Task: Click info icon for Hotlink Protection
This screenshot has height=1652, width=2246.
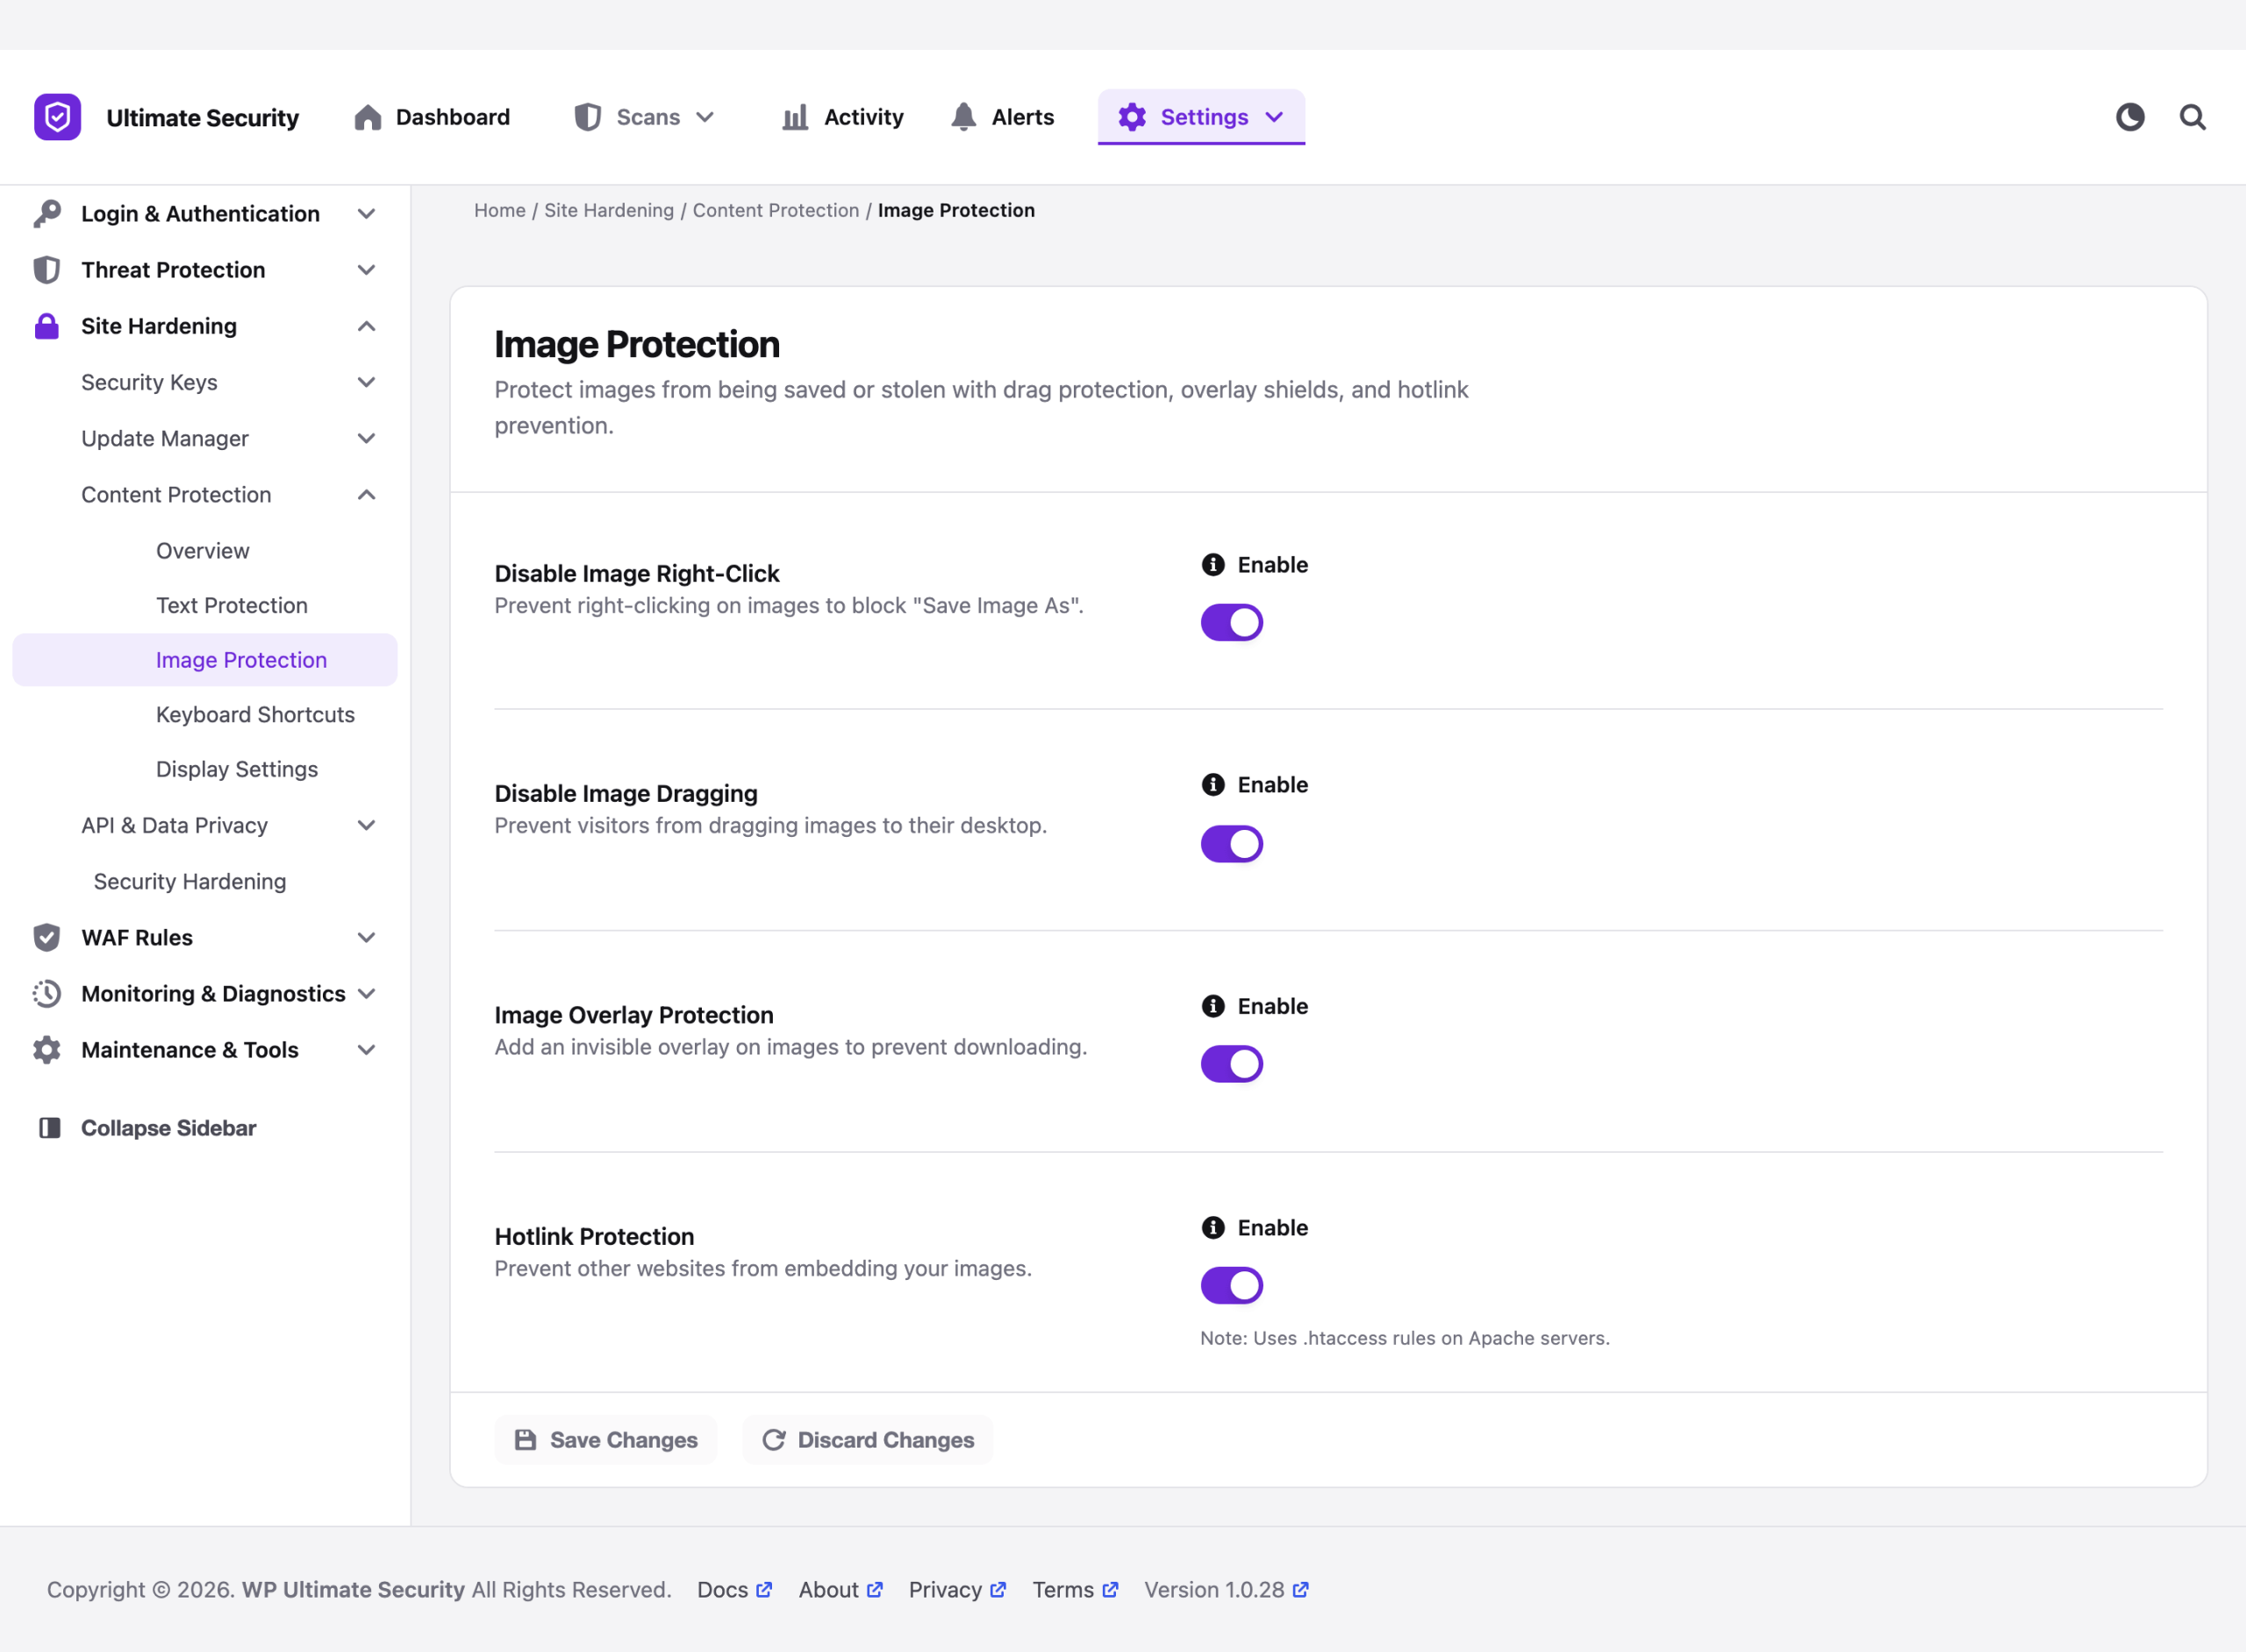Action: tap(1213, 1227)
